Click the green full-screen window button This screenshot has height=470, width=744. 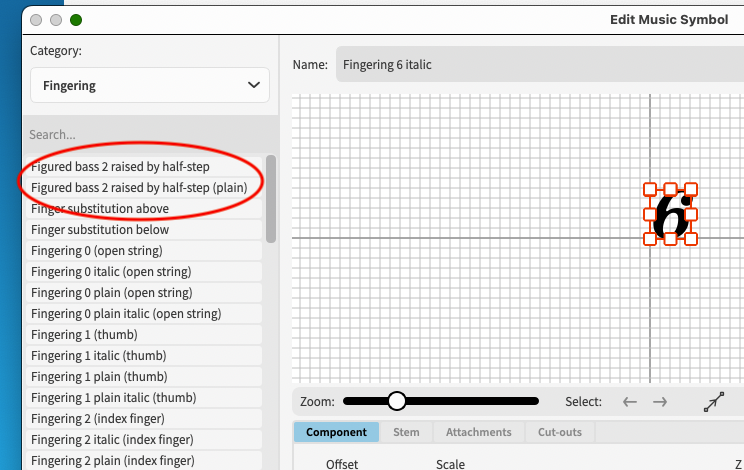coord(76,19)
